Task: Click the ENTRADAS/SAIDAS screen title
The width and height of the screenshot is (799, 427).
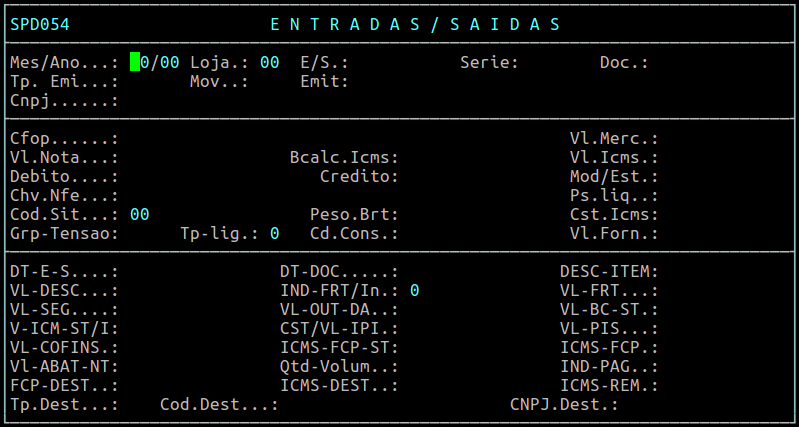Action: pyautogui.click(x=415, y=24)
